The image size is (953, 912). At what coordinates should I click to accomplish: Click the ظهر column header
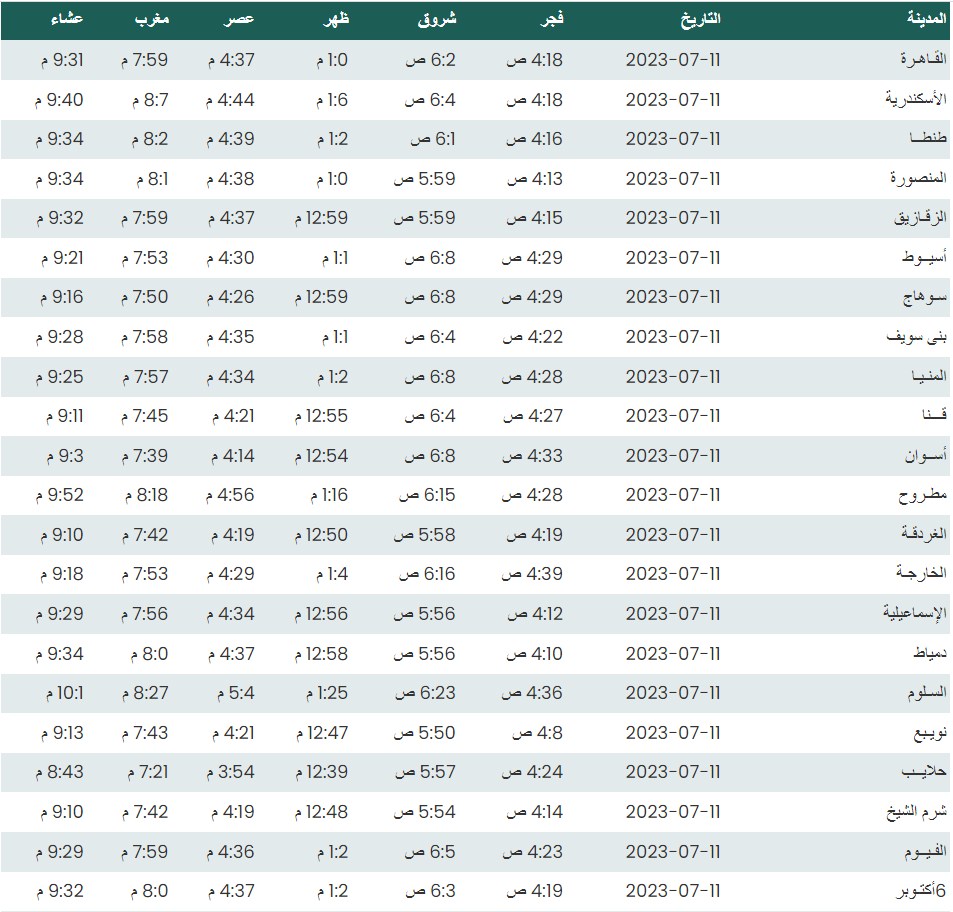(335, 20)
